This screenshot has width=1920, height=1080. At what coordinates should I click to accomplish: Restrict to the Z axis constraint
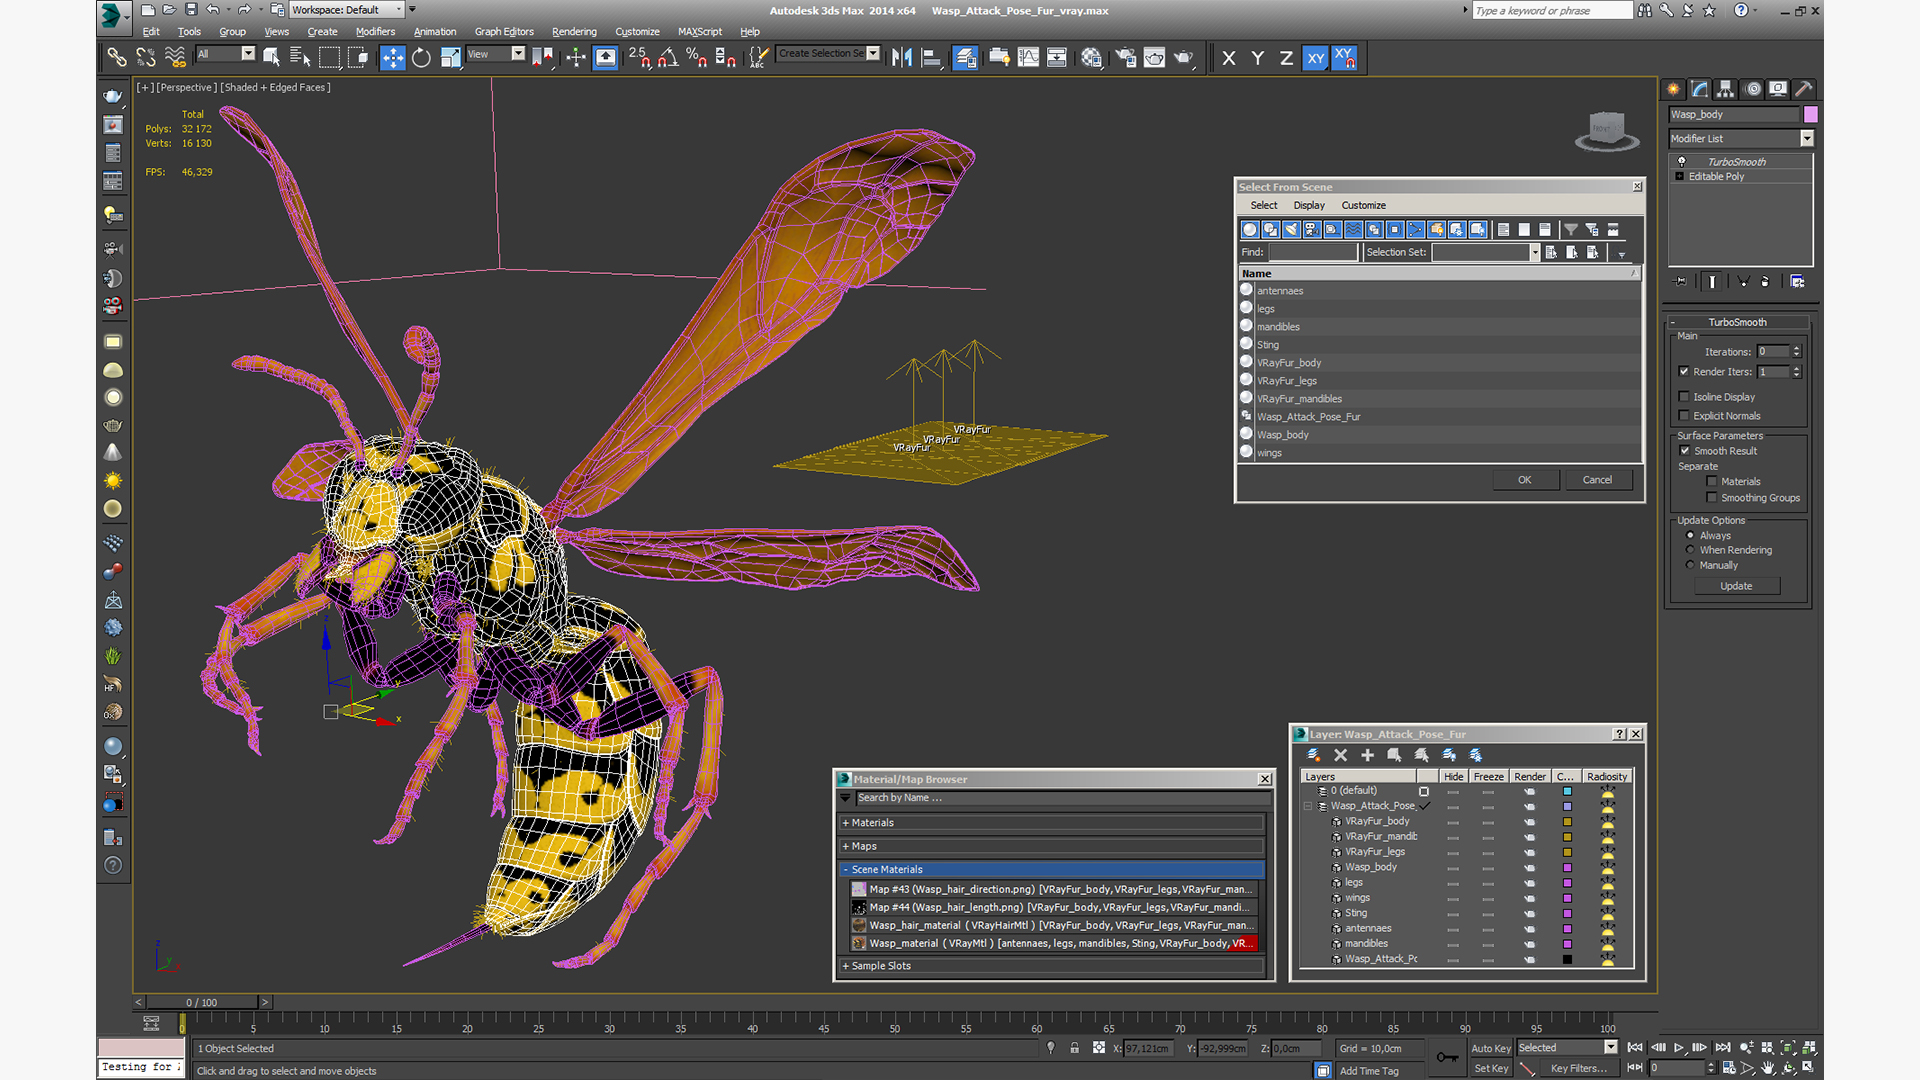pos(1286,58)
